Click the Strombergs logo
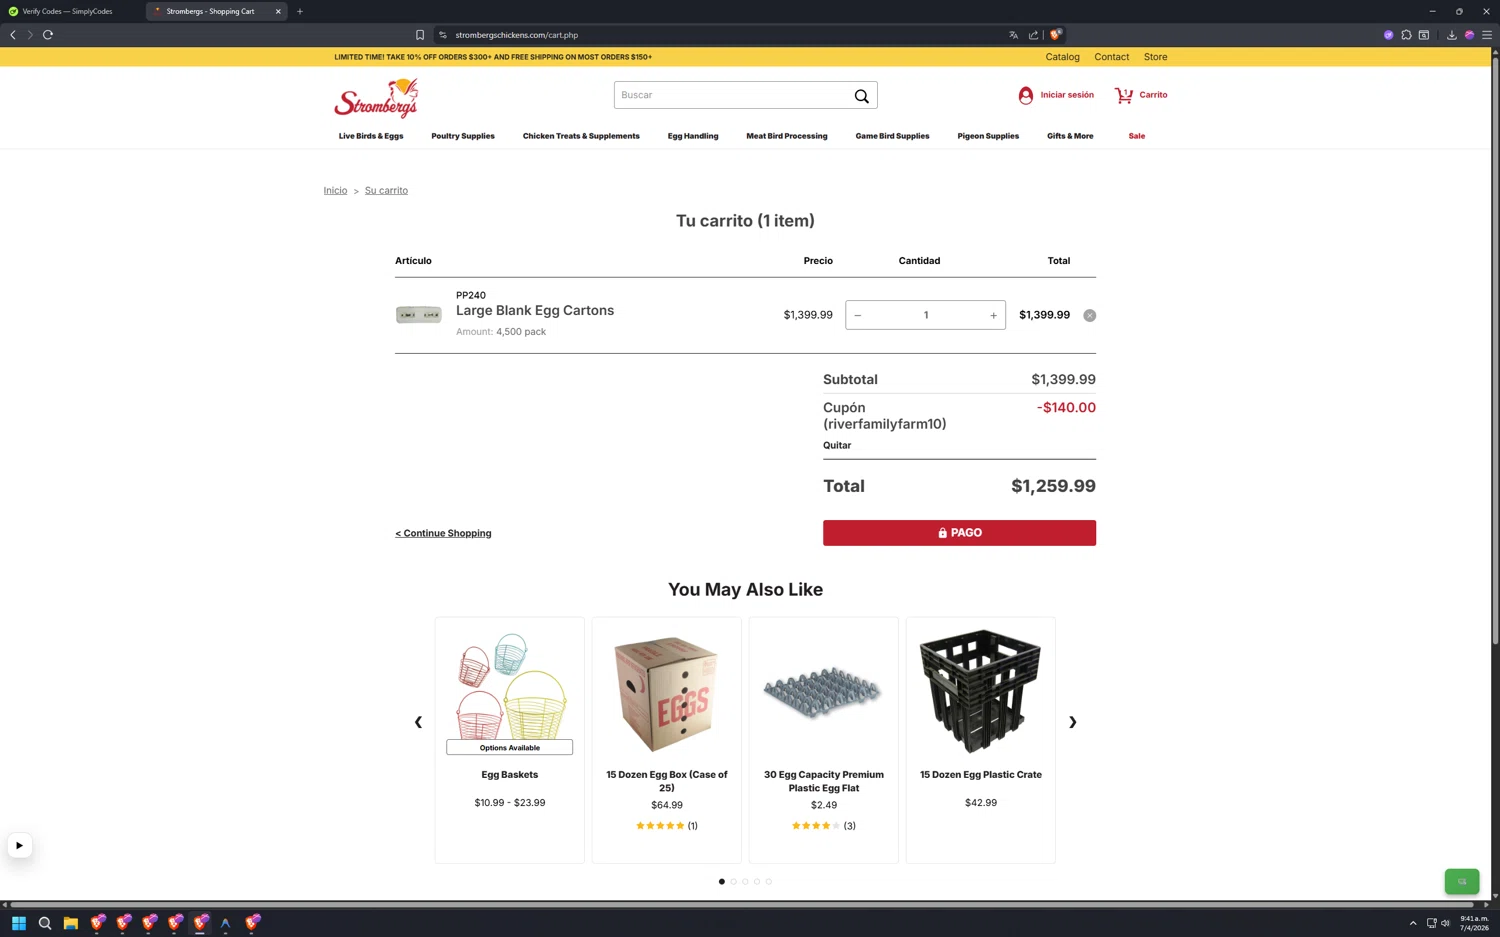1500x937 pixels. point(376,98)
